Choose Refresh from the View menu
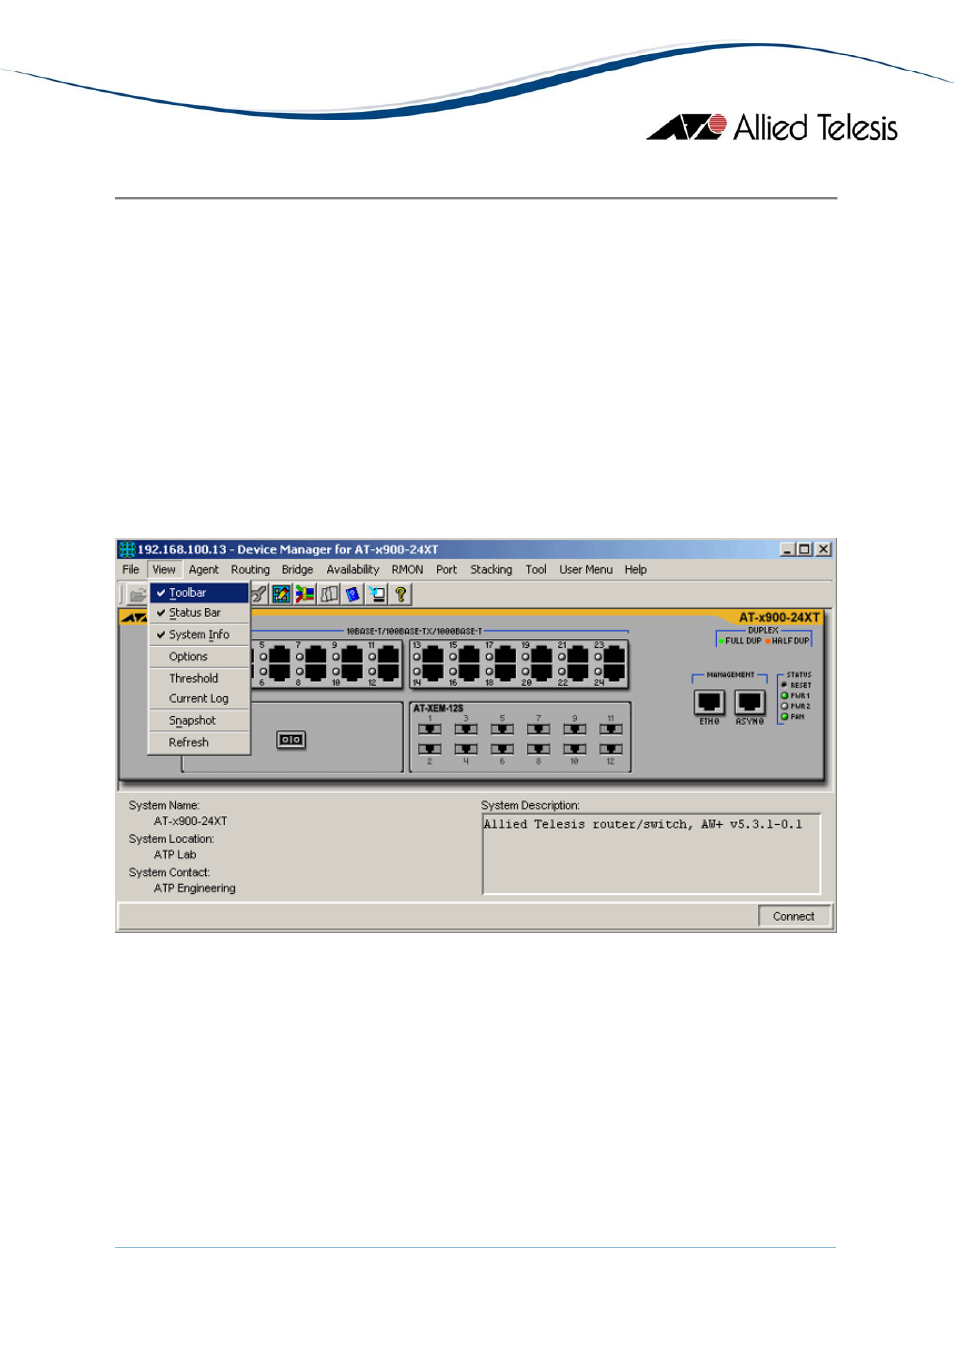This screenshot has height=1350, width=954. tap(199, 743)
